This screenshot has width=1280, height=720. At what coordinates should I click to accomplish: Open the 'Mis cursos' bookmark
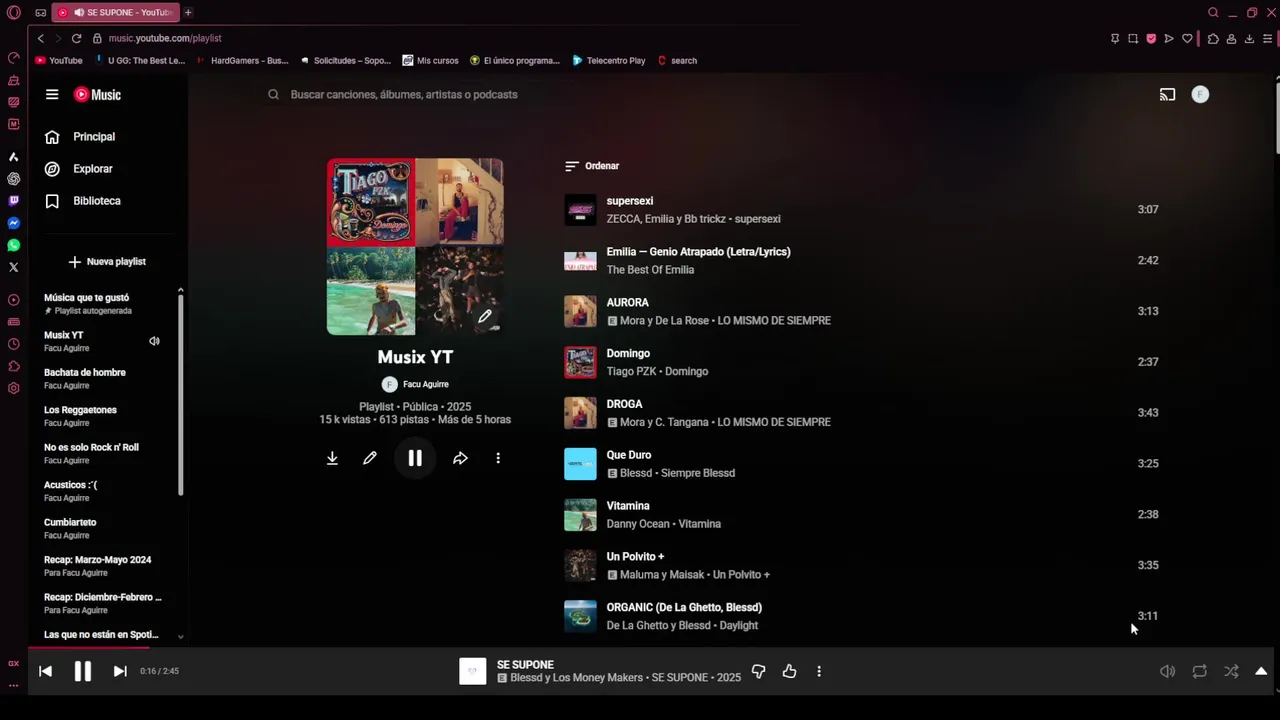tap(430, 61)
